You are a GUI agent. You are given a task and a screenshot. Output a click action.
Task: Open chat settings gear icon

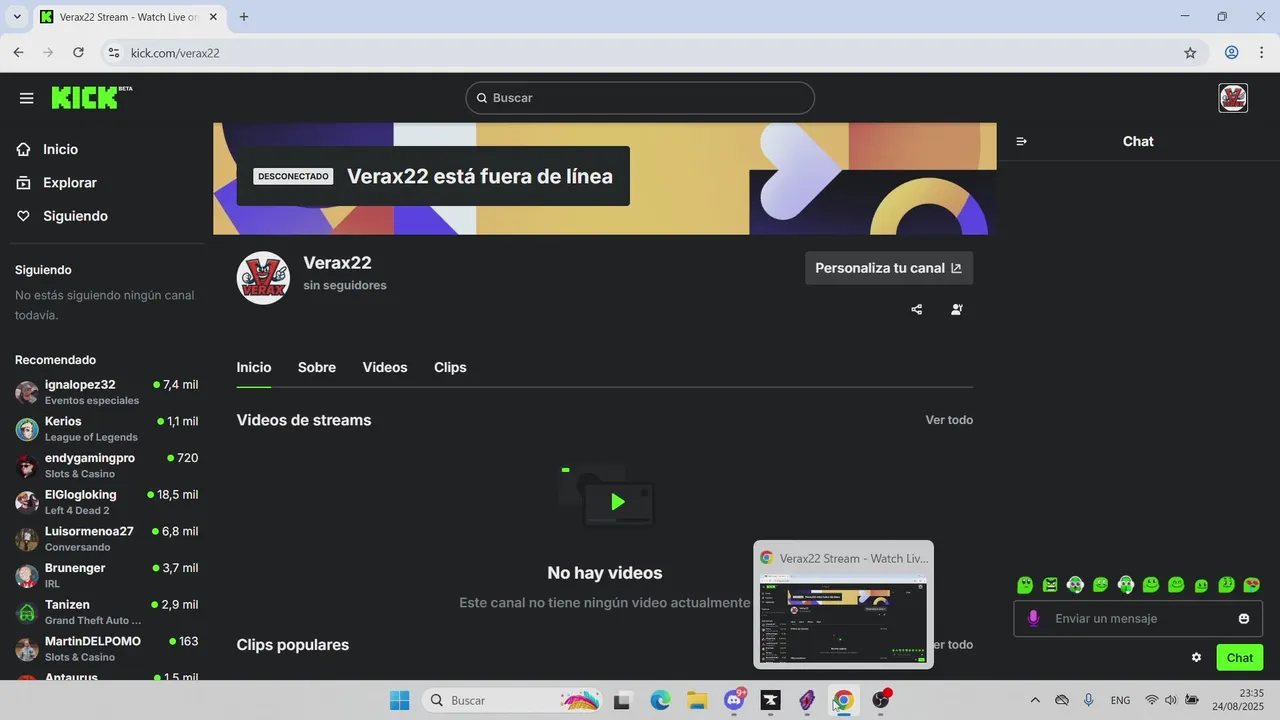tap(1196, 657)
